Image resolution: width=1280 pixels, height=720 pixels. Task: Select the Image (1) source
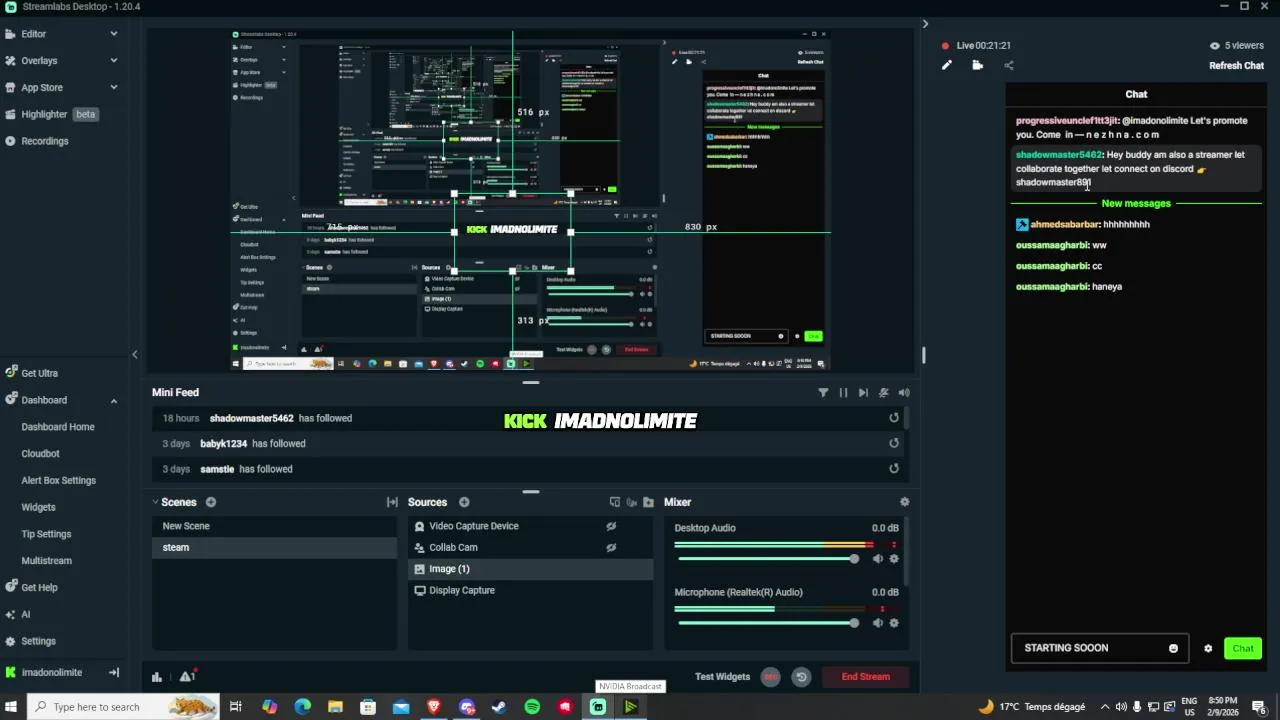531,569
